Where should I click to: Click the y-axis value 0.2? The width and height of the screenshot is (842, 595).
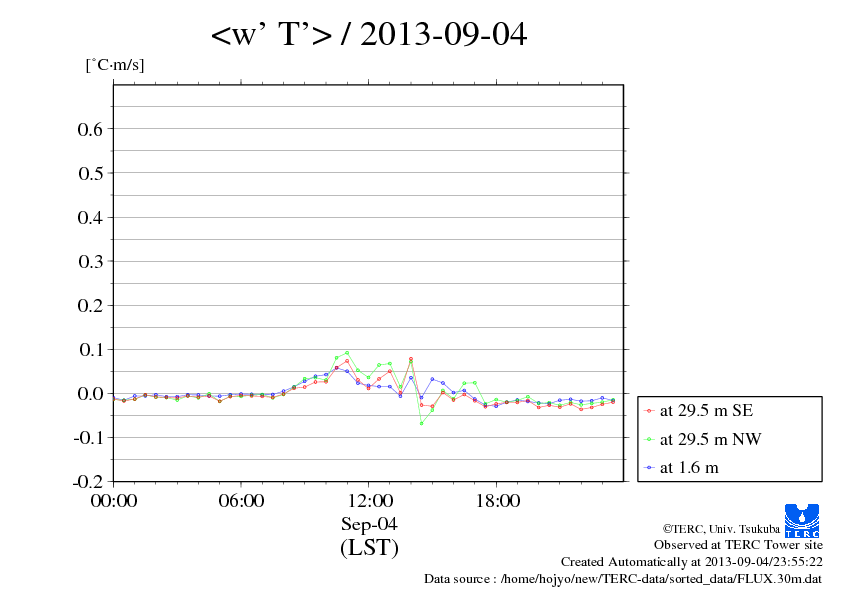coord(90,305)
